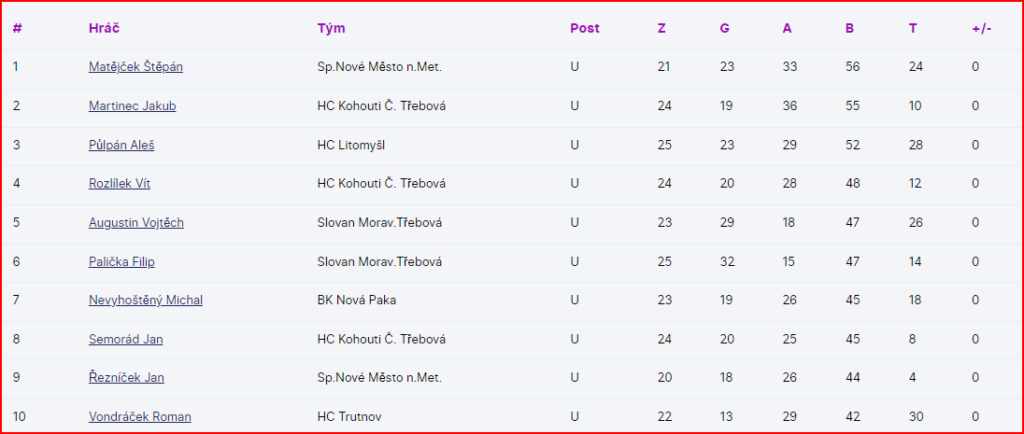Sort by T penalties column header
1024x434 pixels.
coord(912,28)
